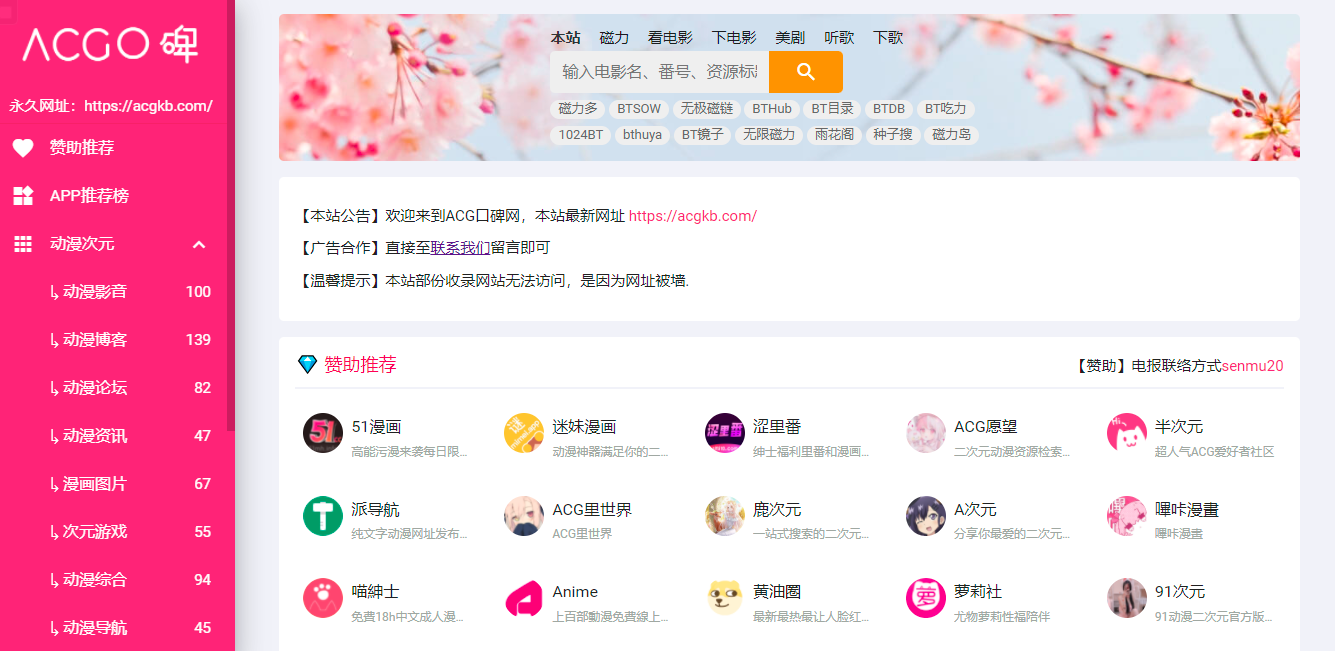Image resolution: width=1335 pixels, height=651 pixels.
Task: Select the 磁力 search tab
Action: [614, 38]
